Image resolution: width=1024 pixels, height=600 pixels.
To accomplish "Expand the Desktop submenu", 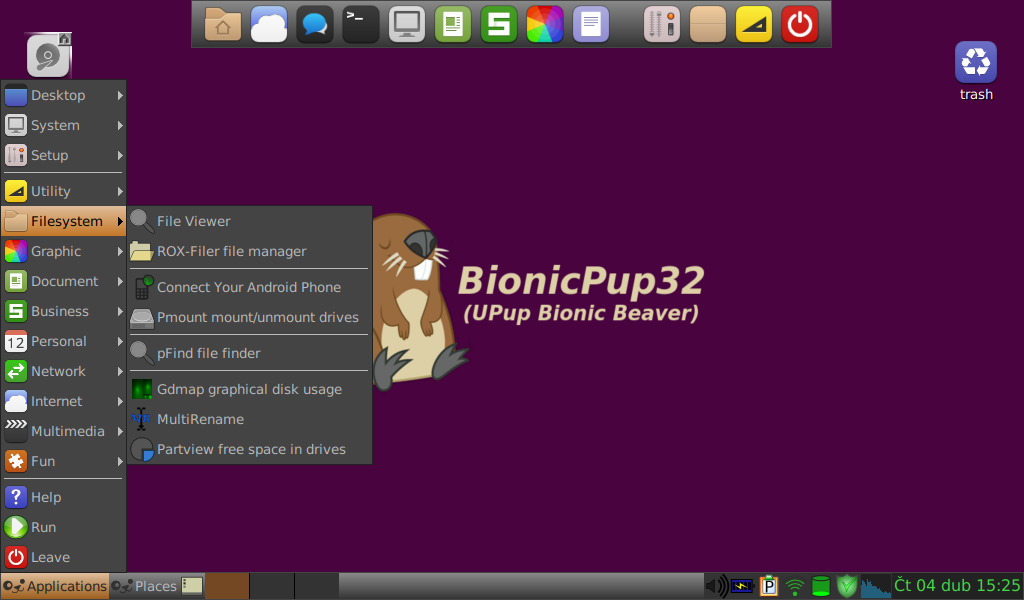I will 62,95.
